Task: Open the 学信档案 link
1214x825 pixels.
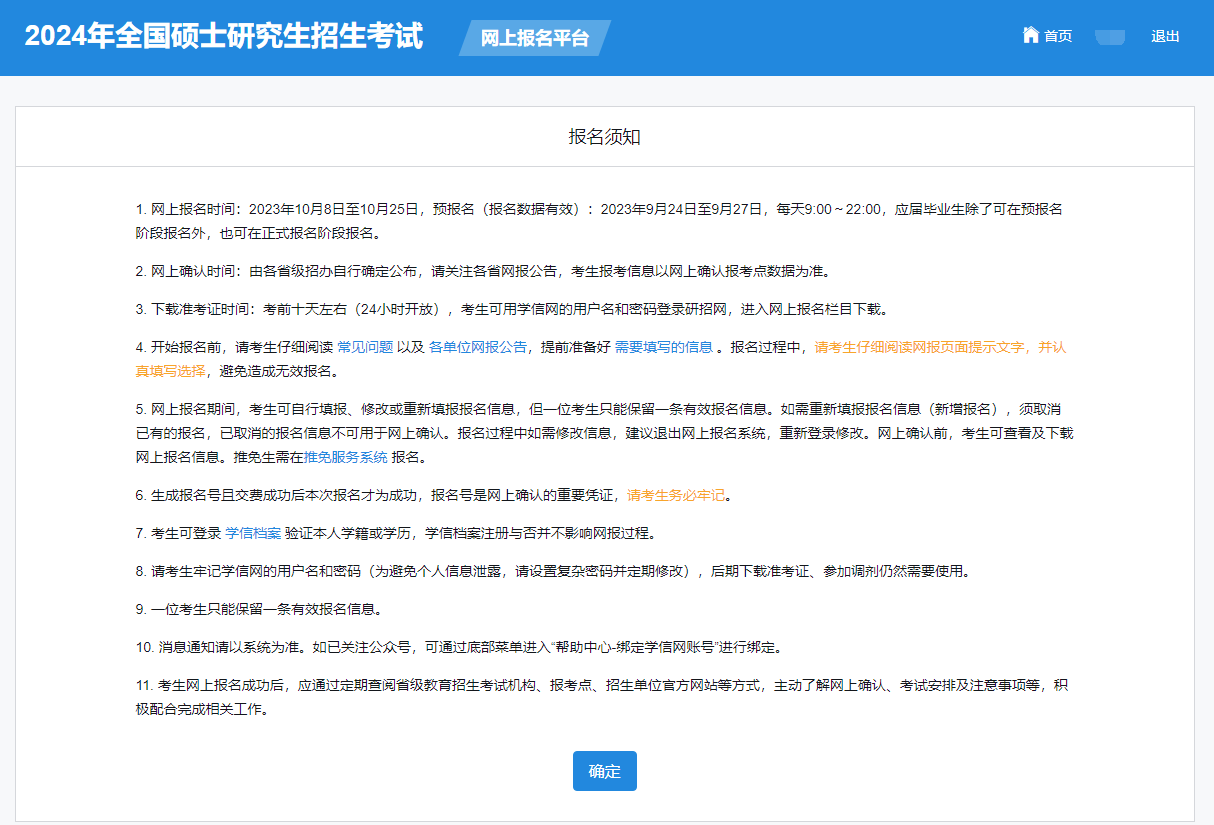Action: pyautogui.click(x=253, y=533)
